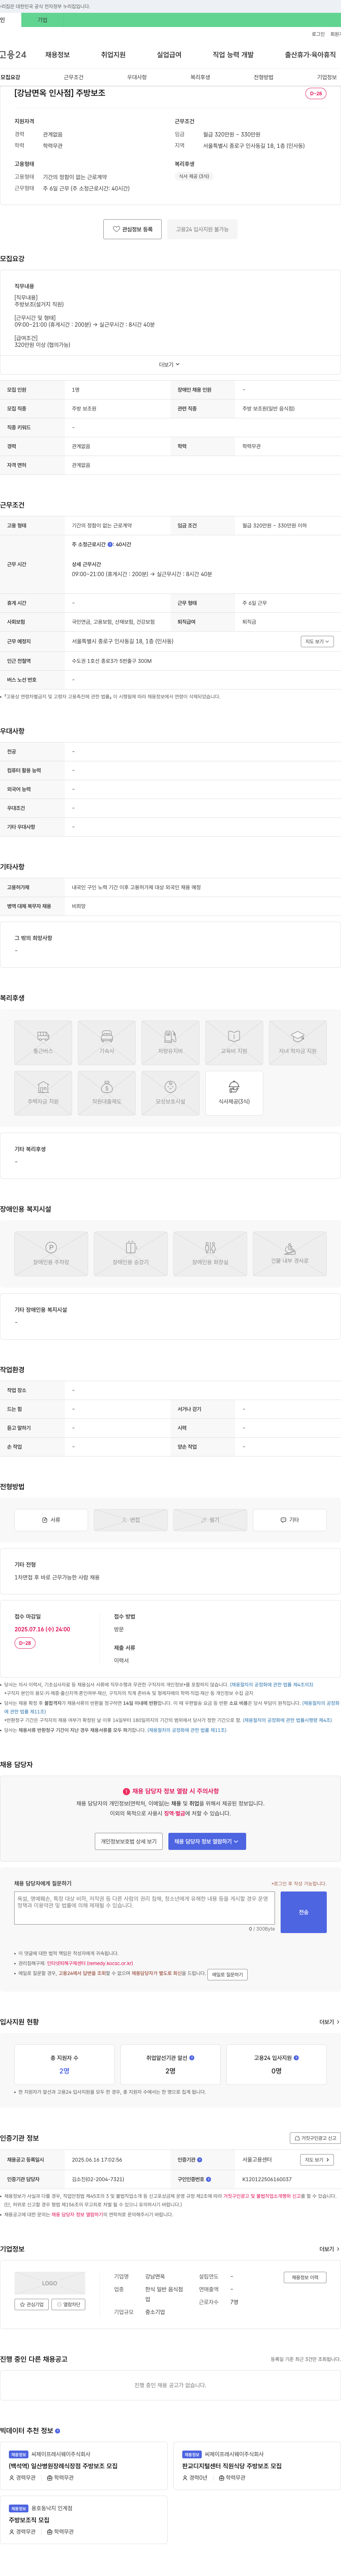Viewport: 341px width, 2576px height.
Task: Expand job description with 더보기
Action: click(x=170, y=365)
